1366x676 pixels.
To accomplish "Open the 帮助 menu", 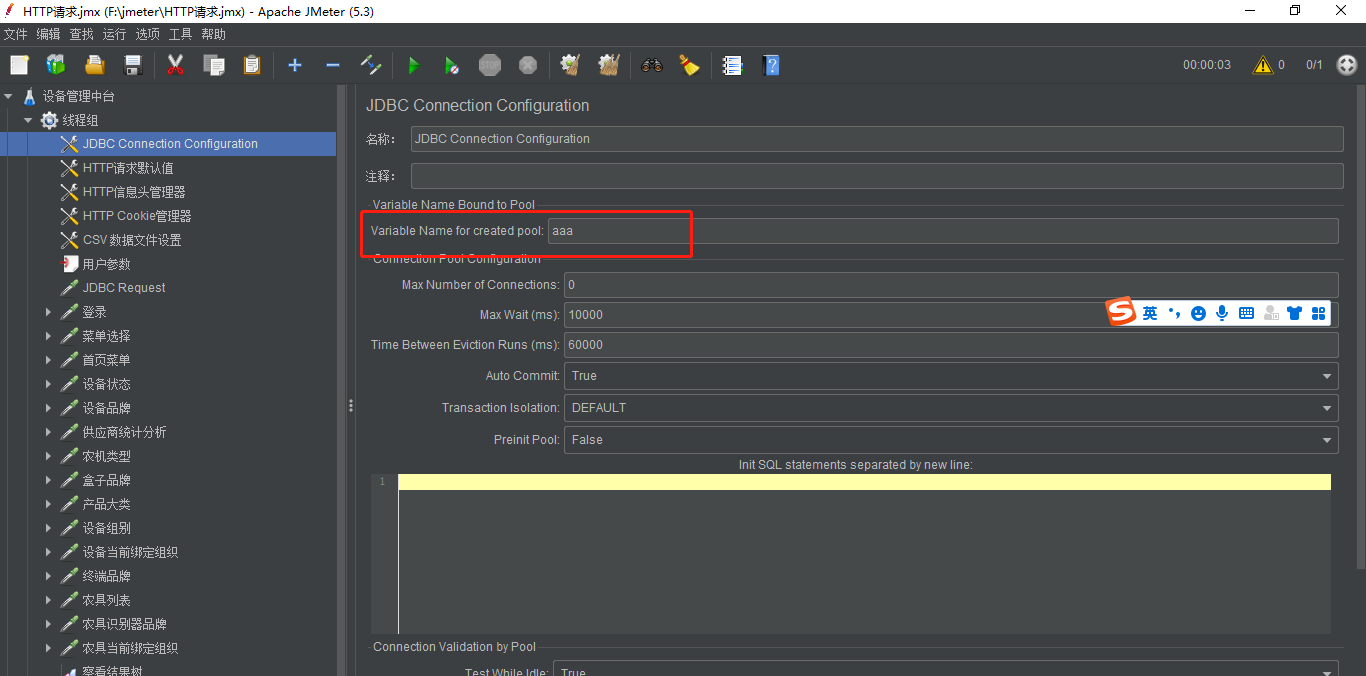I will click(x=213, y=34).
